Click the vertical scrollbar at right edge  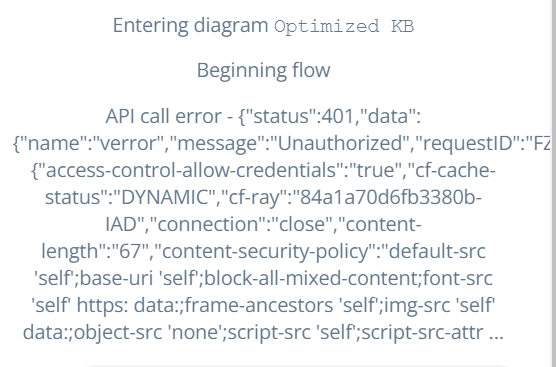coord(554,183)
